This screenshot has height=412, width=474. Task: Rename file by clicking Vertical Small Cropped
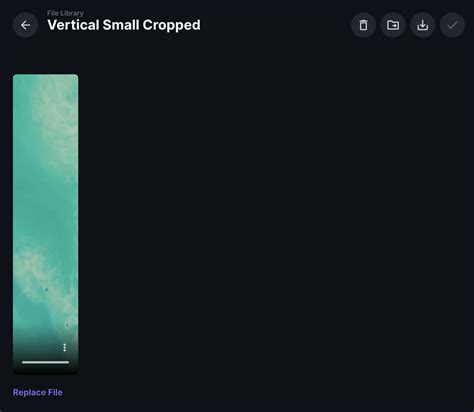pos(124,25)
